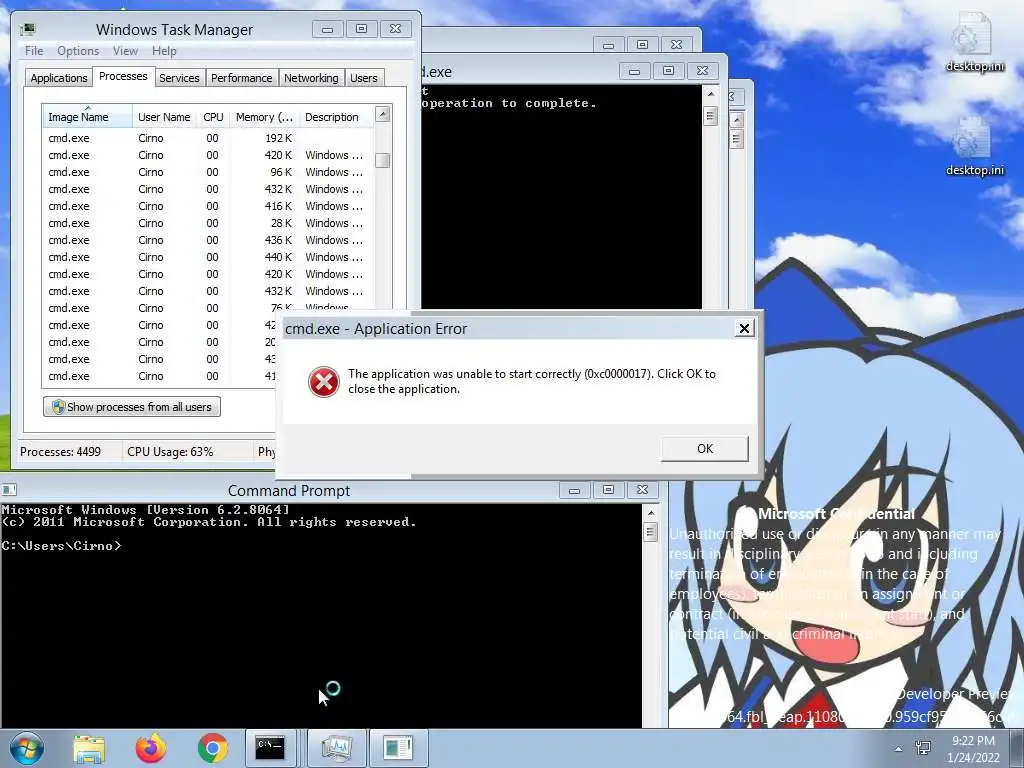Image resolution: width=1024 pixels, height=768 pixels.
Task: Select the cmd.exe row using 28 K
Action: click(x=208, y=223)
